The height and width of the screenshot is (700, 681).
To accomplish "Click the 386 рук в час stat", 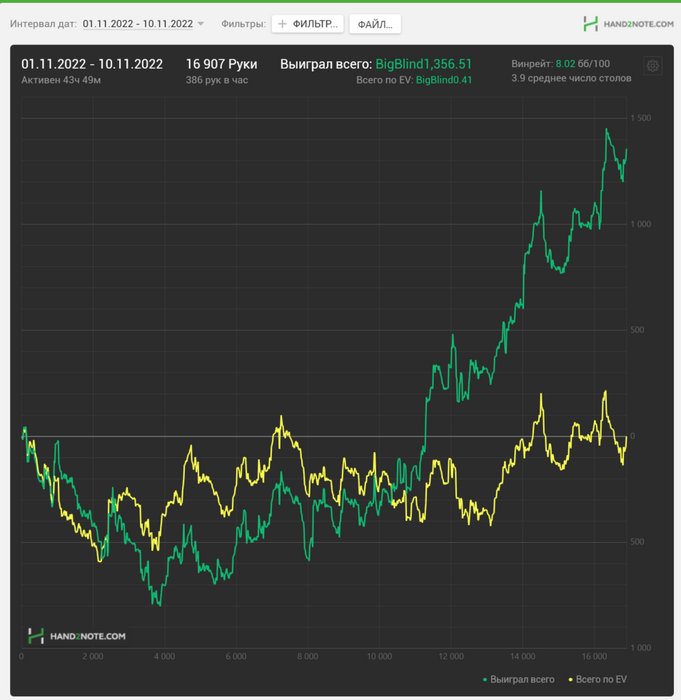I will coord(217,80).
